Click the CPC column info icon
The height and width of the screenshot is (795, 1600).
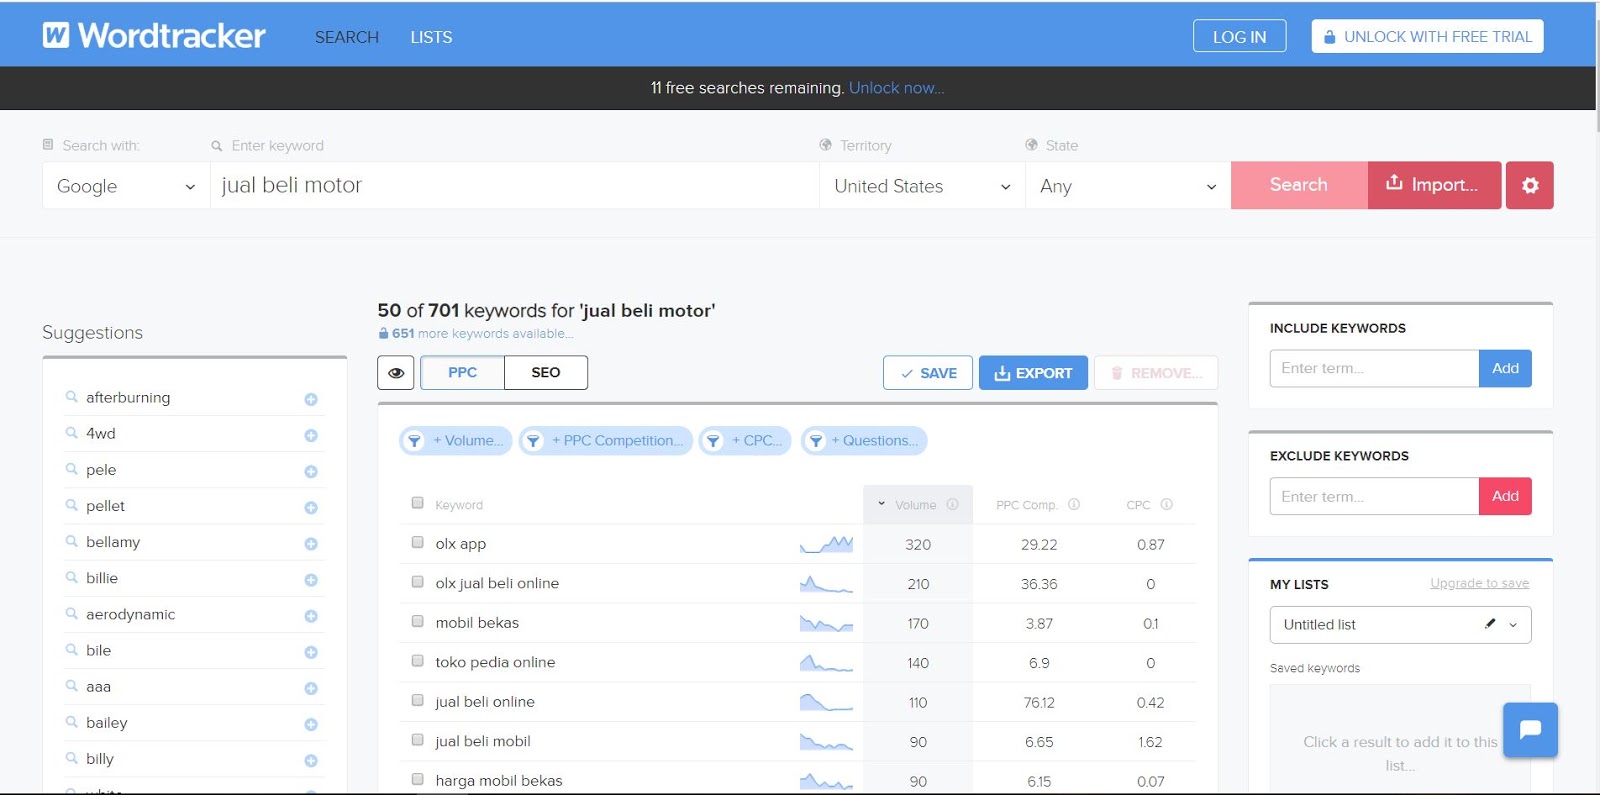coord(1167,504)
